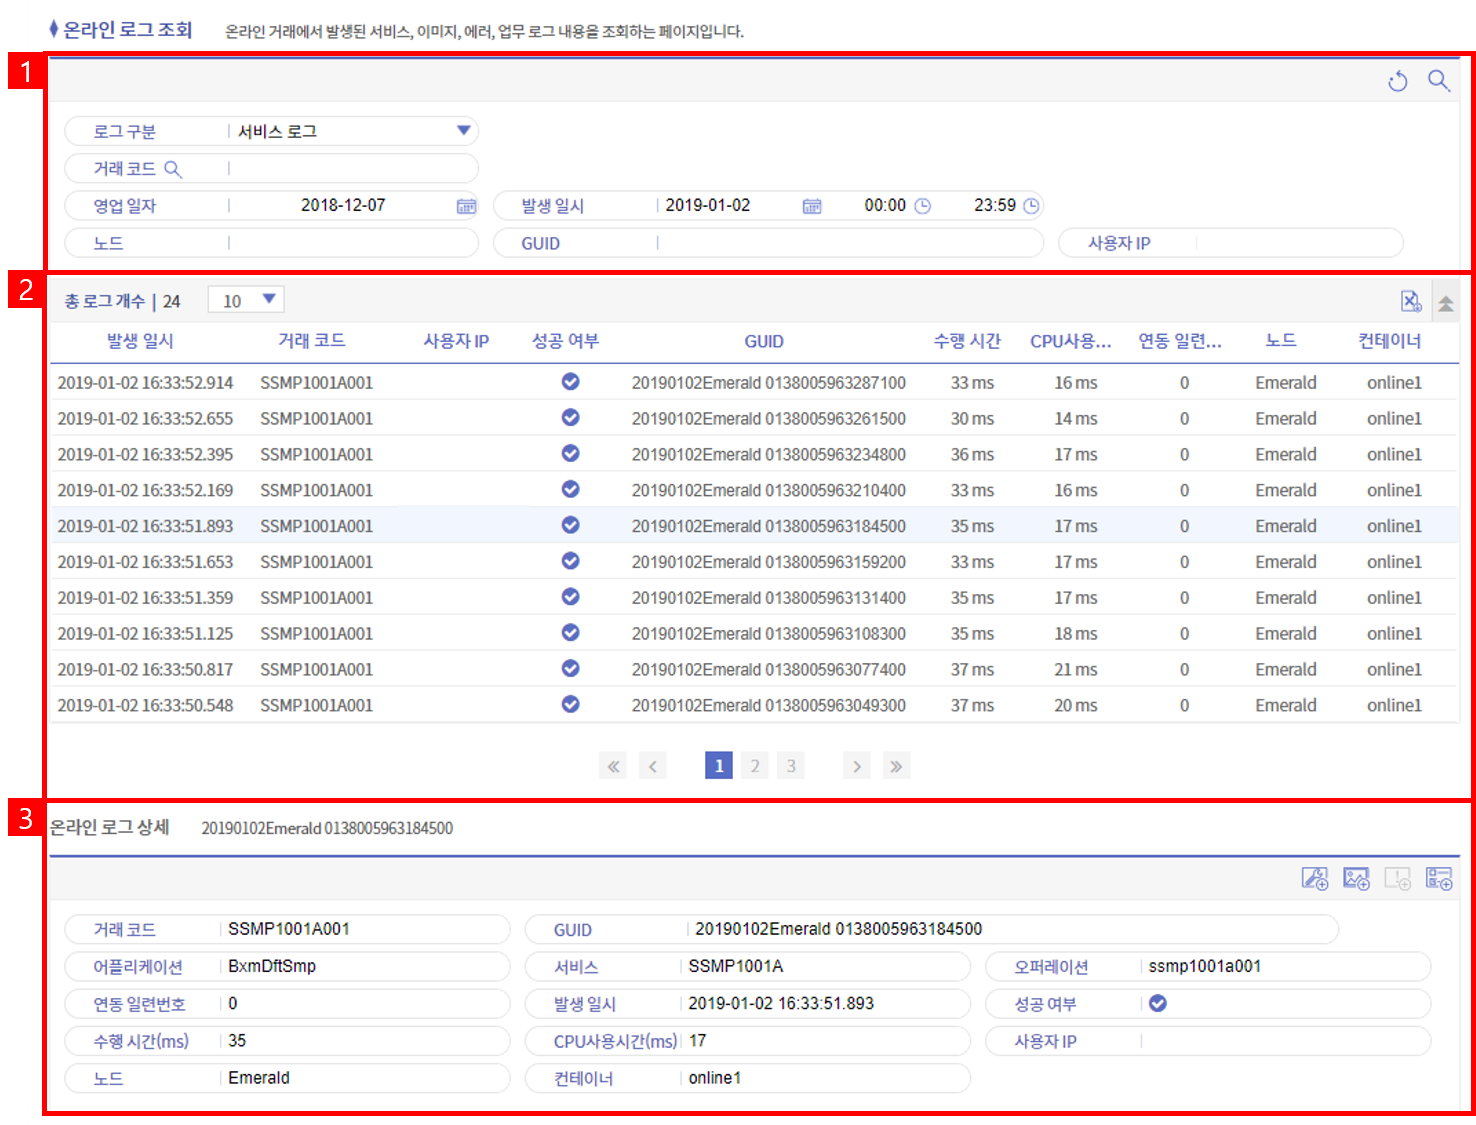Open the 로그 구분 dropdown showing 서비스 로그

click(x=354, y=131)
